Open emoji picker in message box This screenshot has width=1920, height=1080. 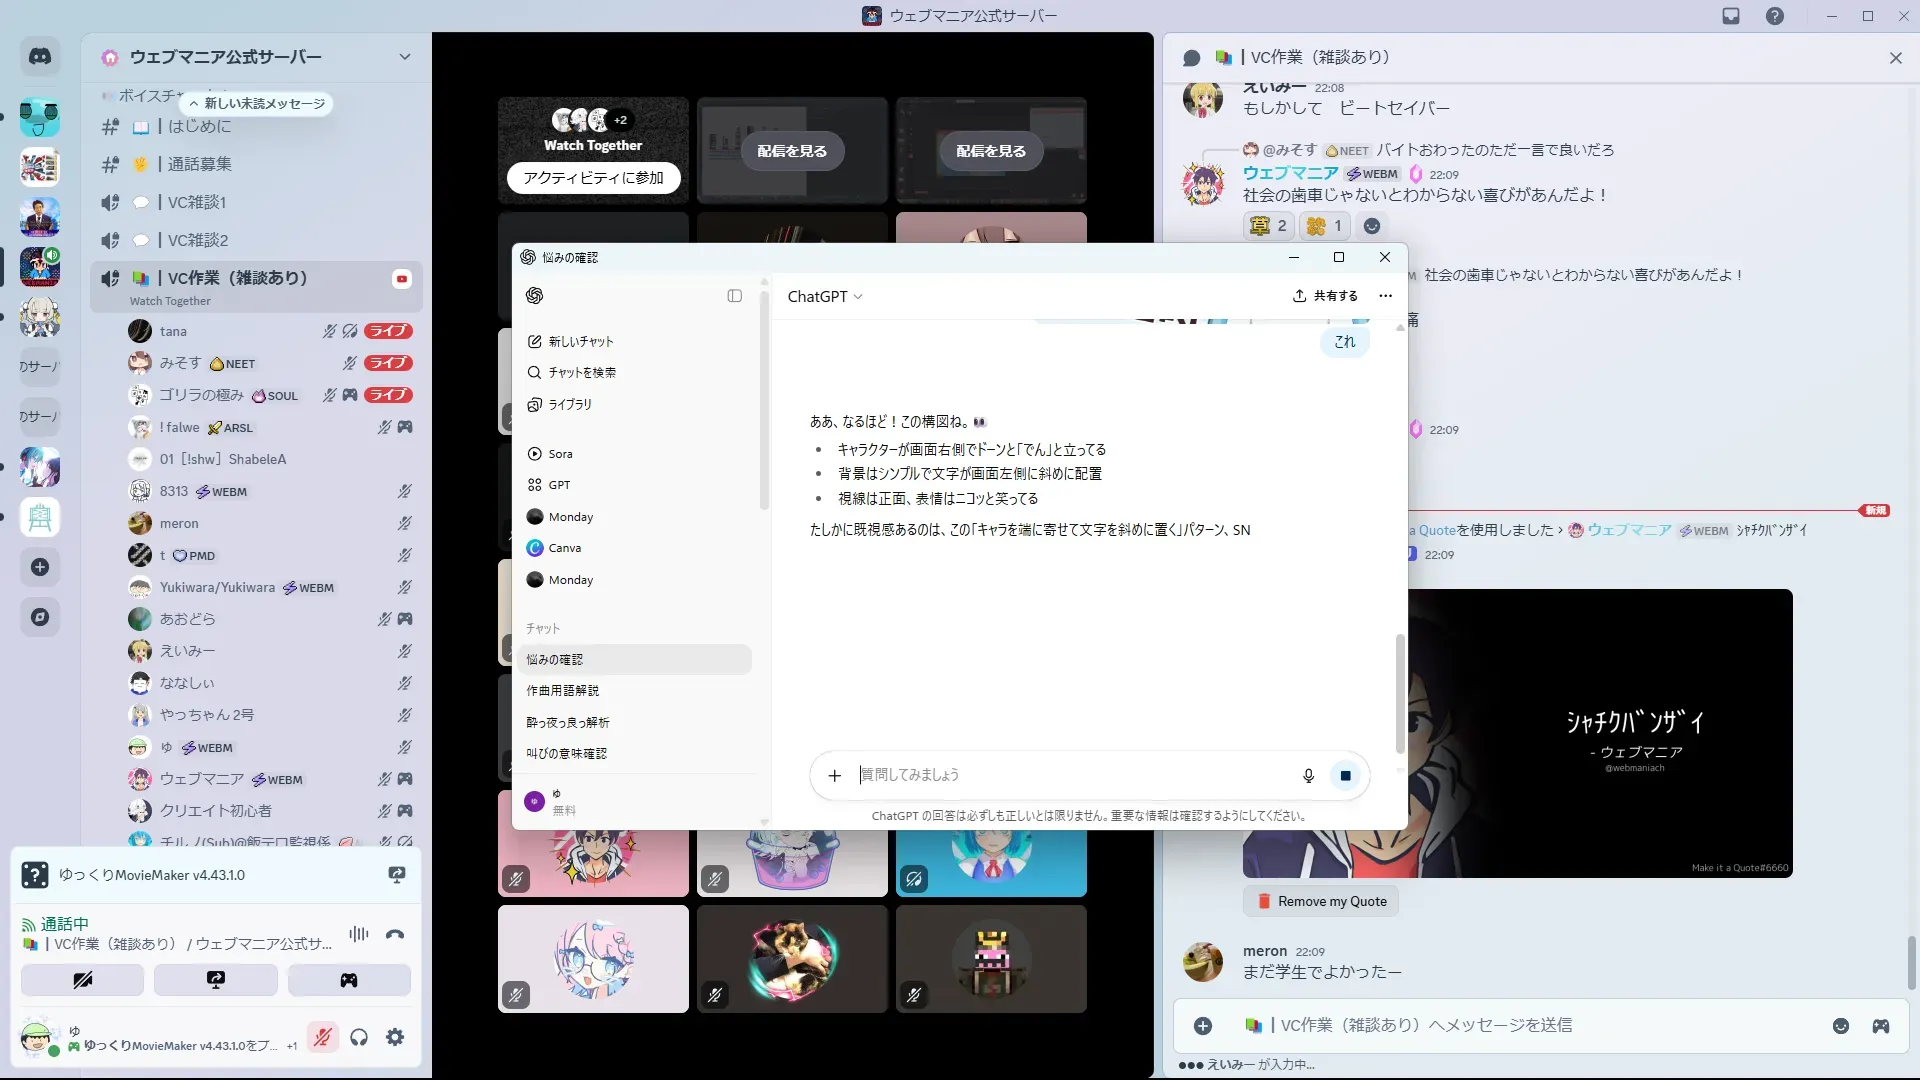(x=1841, y=1026)
